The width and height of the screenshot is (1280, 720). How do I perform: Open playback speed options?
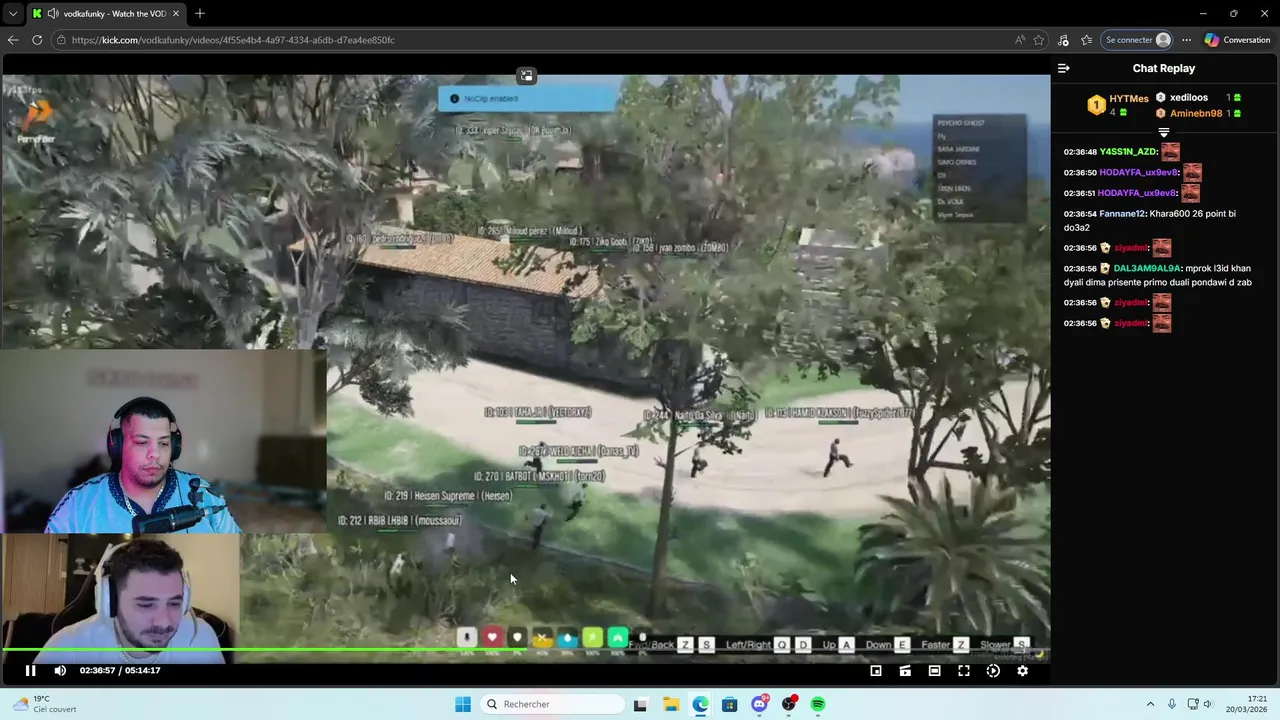pyautogui.click(x=993, y=671)
